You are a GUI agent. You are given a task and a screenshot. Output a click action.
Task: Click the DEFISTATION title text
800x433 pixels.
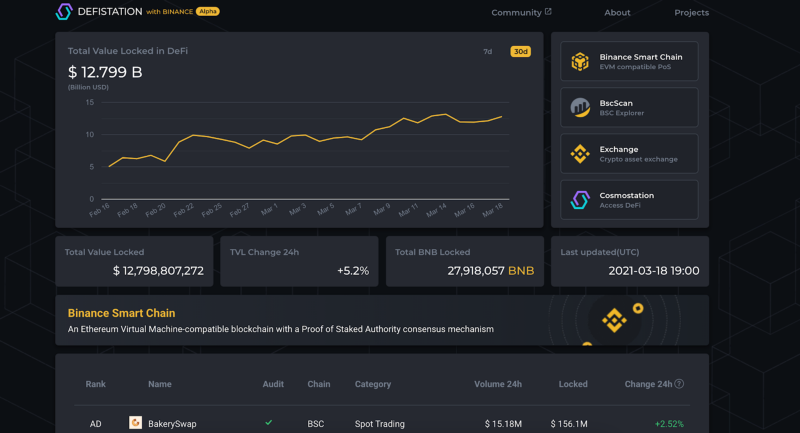tap(110, 11)
